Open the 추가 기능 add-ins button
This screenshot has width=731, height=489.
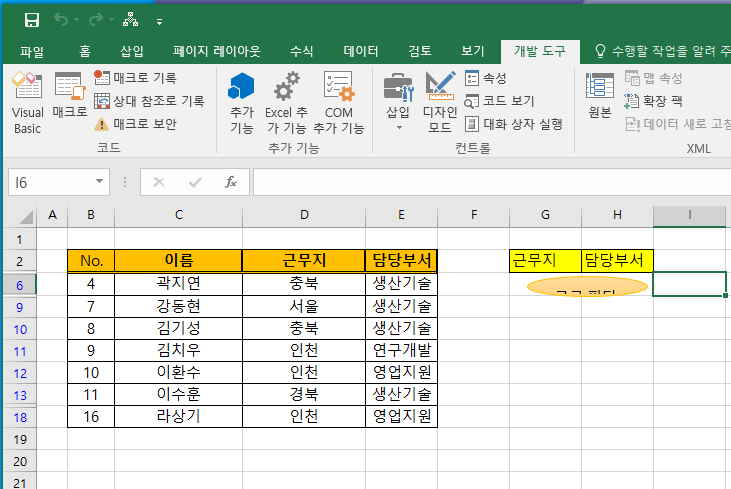coord(241,103)
